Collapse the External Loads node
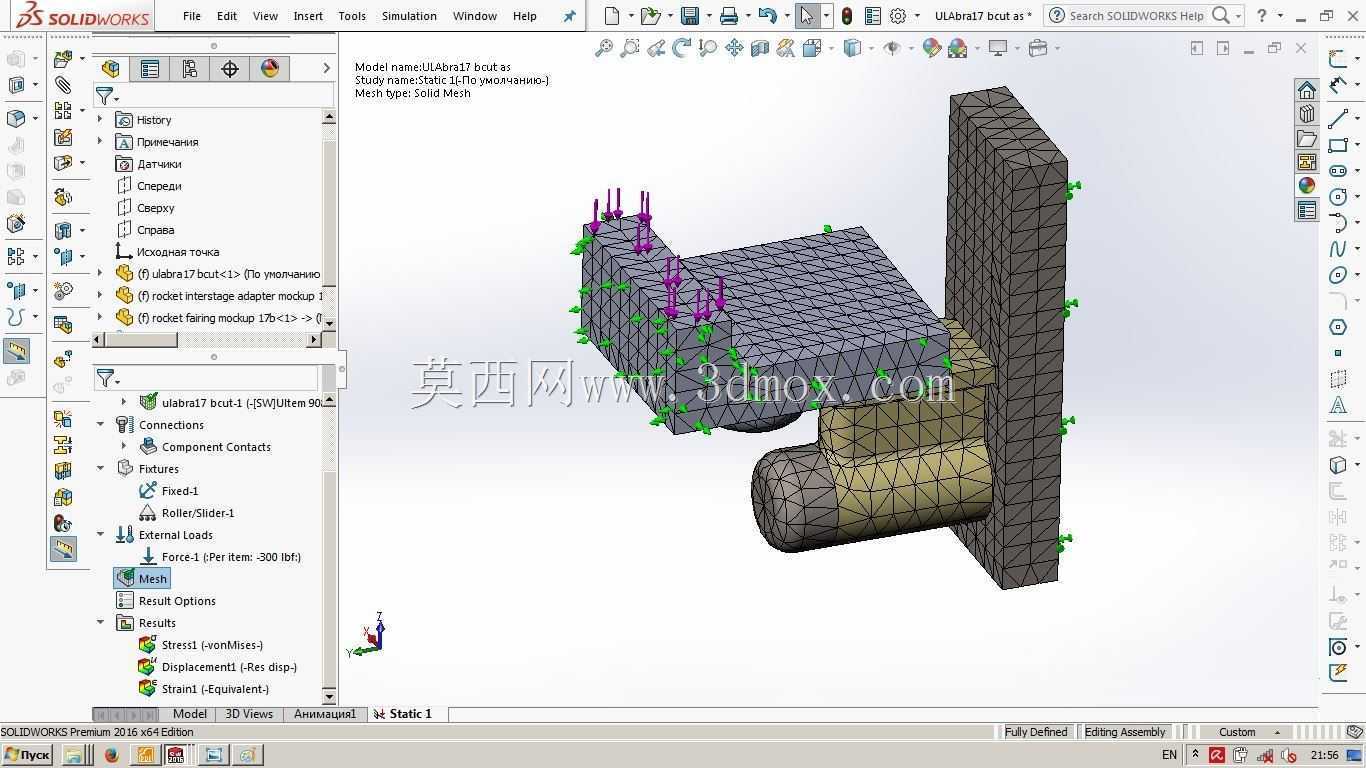The image size is (1366, 768). 100,535
